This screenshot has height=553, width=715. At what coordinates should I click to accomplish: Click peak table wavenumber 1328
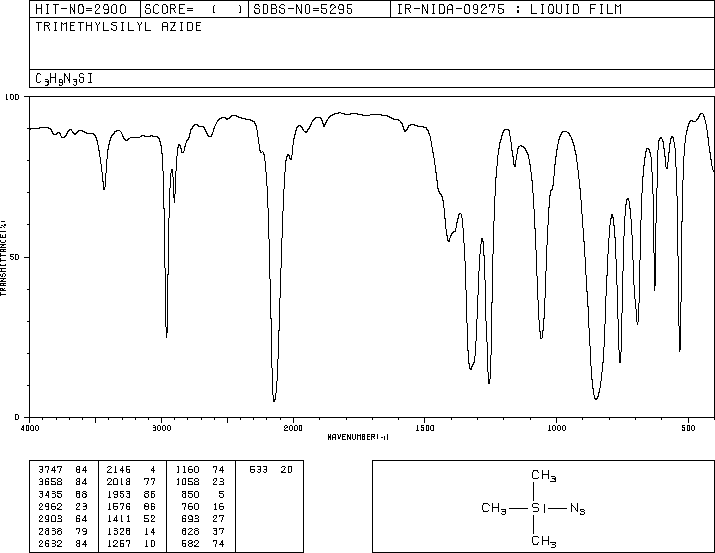click(x=119, y=531)
